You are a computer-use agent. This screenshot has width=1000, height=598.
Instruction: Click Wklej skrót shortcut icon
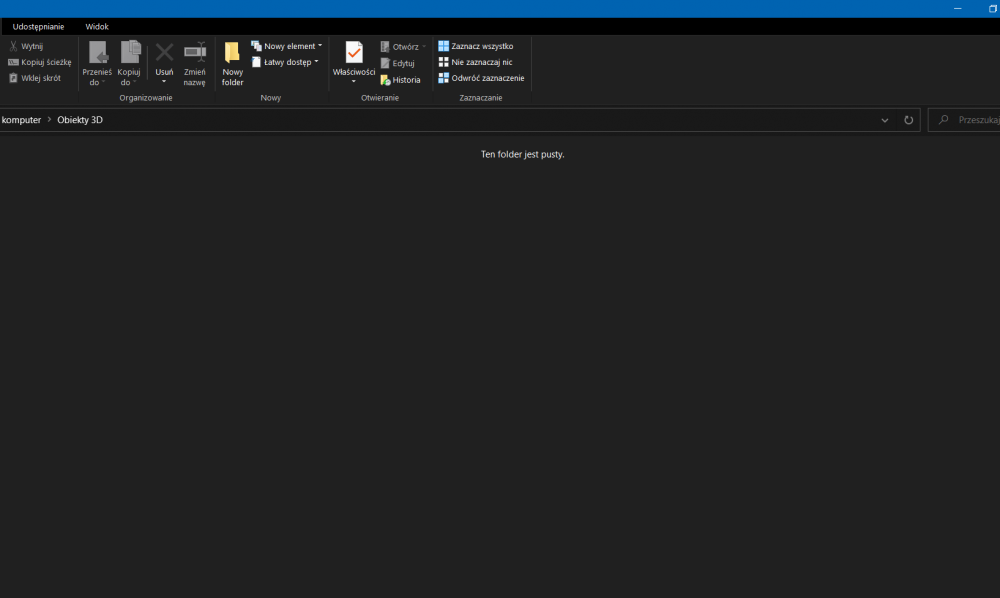13,78
